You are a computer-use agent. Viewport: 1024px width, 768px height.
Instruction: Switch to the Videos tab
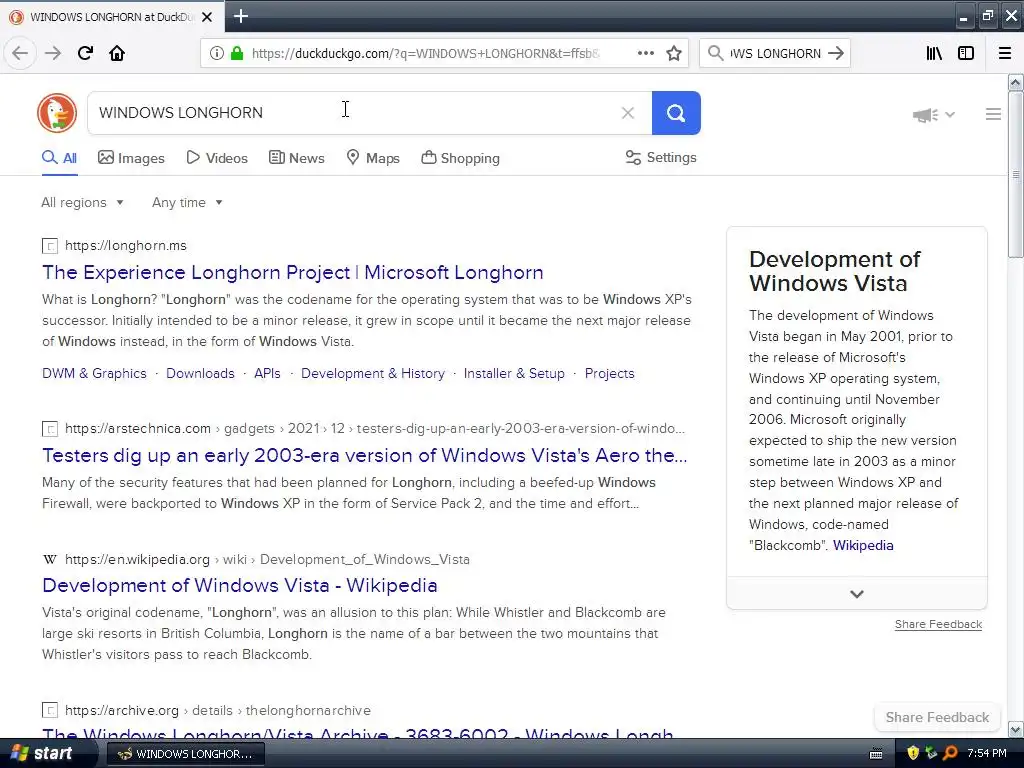[217, 158]
